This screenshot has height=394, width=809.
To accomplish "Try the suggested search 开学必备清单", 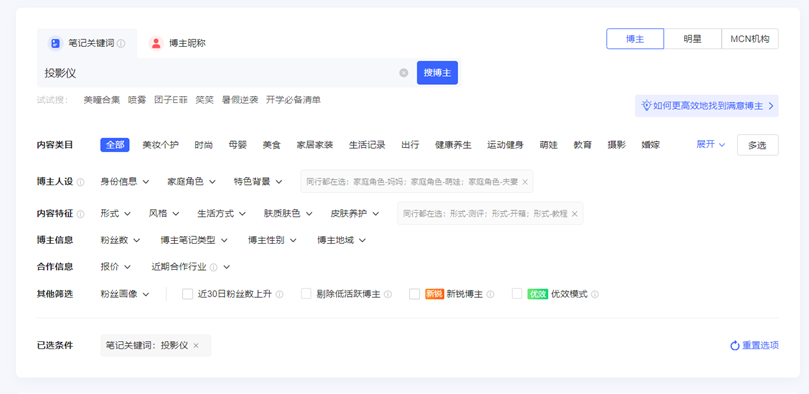I will click(x=293, y=100).
